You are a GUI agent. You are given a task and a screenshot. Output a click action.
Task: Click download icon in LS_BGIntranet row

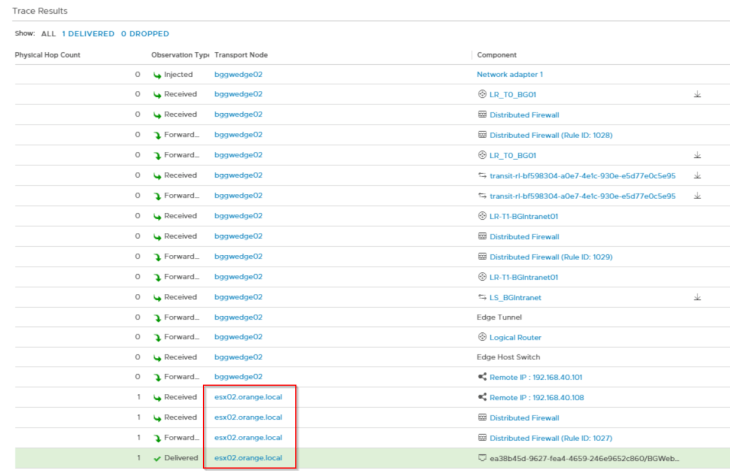(697, 297)
